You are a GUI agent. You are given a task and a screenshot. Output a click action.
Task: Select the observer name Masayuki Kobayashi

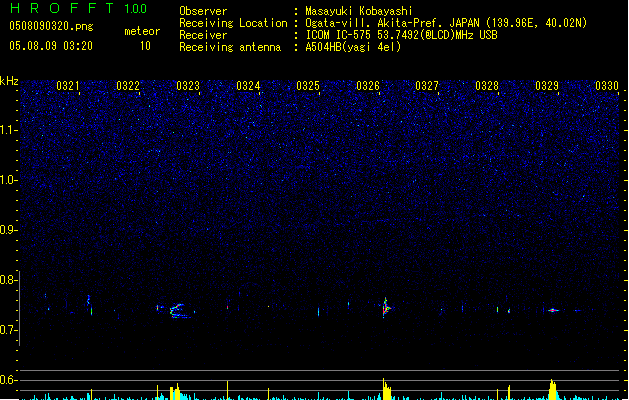tap(359, 11)
